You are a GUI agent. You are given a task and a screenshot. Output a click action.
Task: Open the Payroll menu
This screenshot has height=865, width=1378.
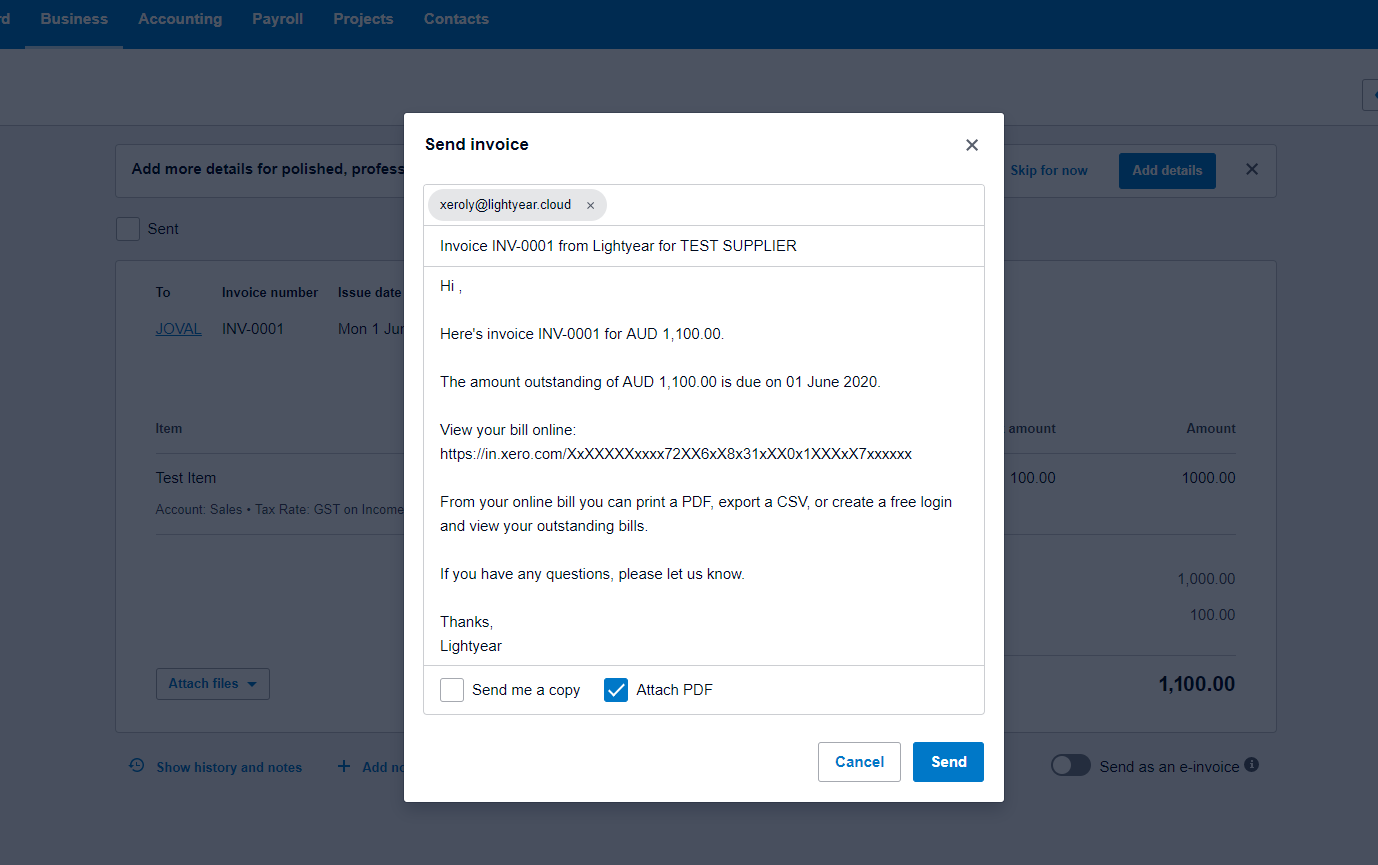278,19
